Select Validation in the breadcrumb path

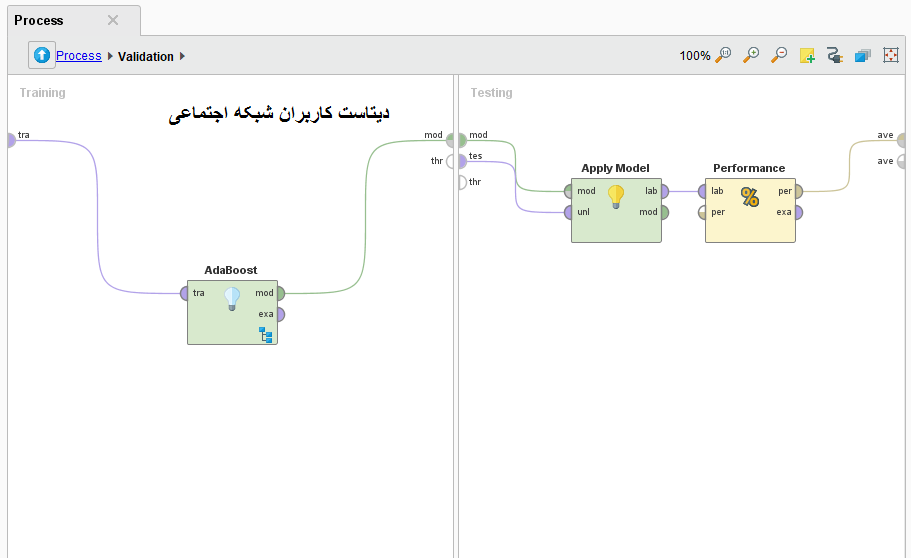(145, 57)
